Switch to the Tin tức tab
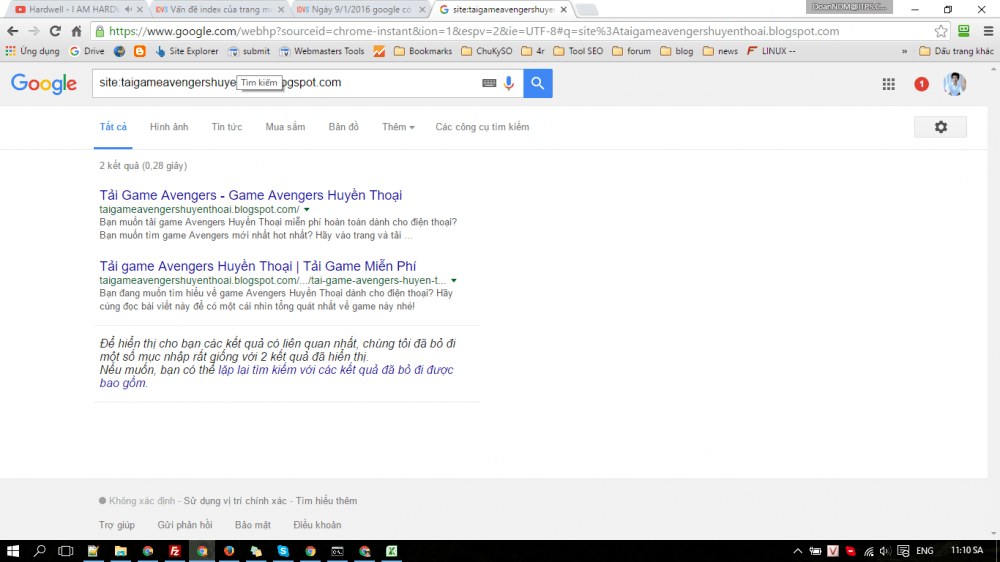The height and width of the screenshot is (562, 1000). (x=226, y=127)
